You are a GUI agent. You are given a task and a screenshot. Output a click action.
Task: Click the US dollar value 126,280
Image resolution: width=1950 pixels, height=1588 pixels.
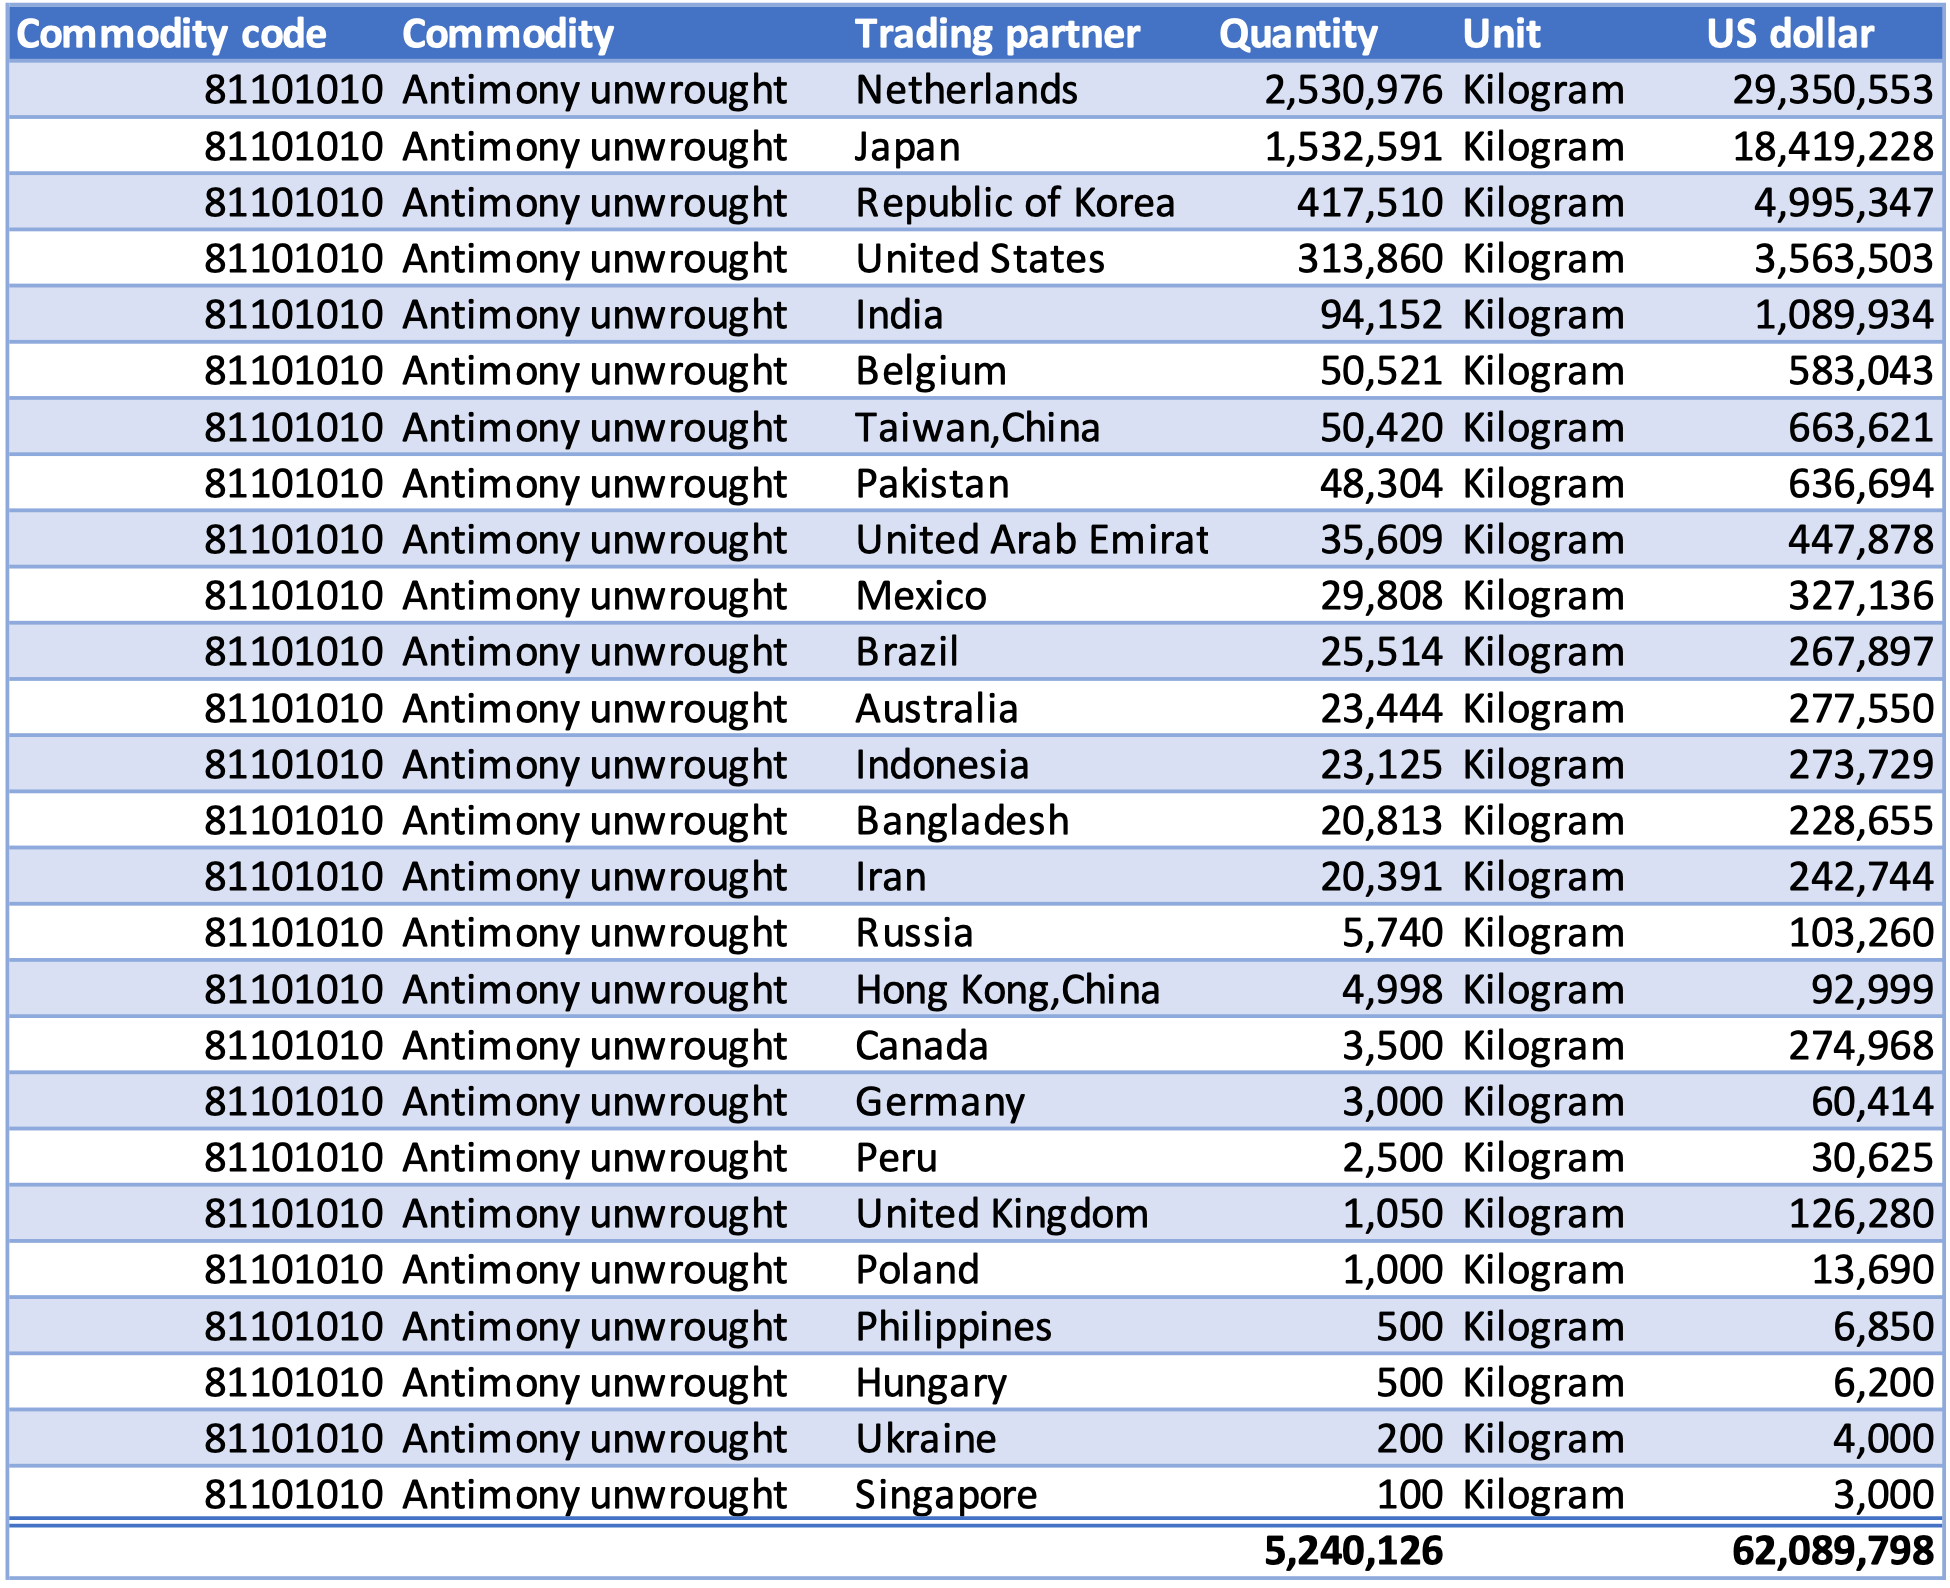click(x=1860, y=1214)
